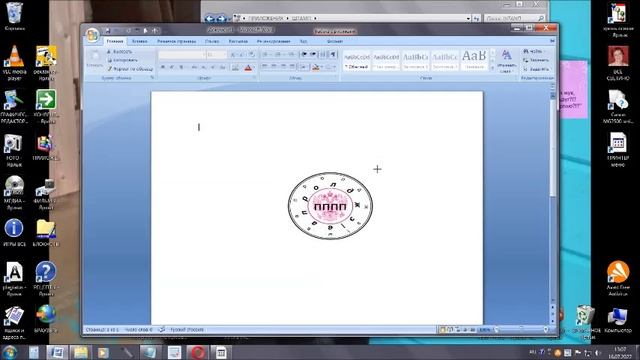Select the Normal style thumbnail
This screenshot has width=640, height=360.
pyautogui.click(x=357, y=60)
